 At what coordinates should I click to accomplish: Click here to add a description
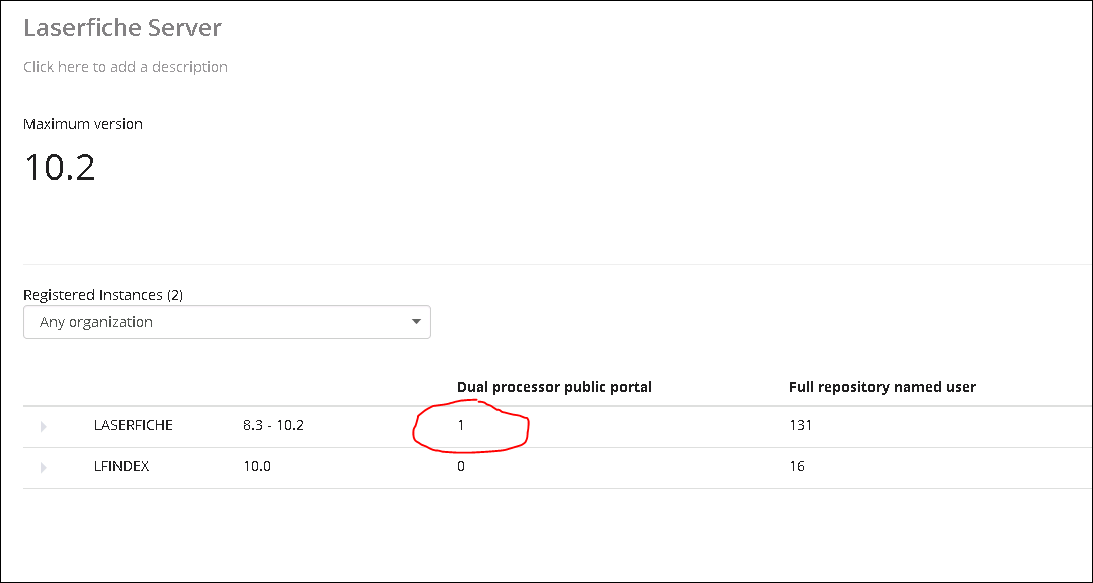coord(125,67)
